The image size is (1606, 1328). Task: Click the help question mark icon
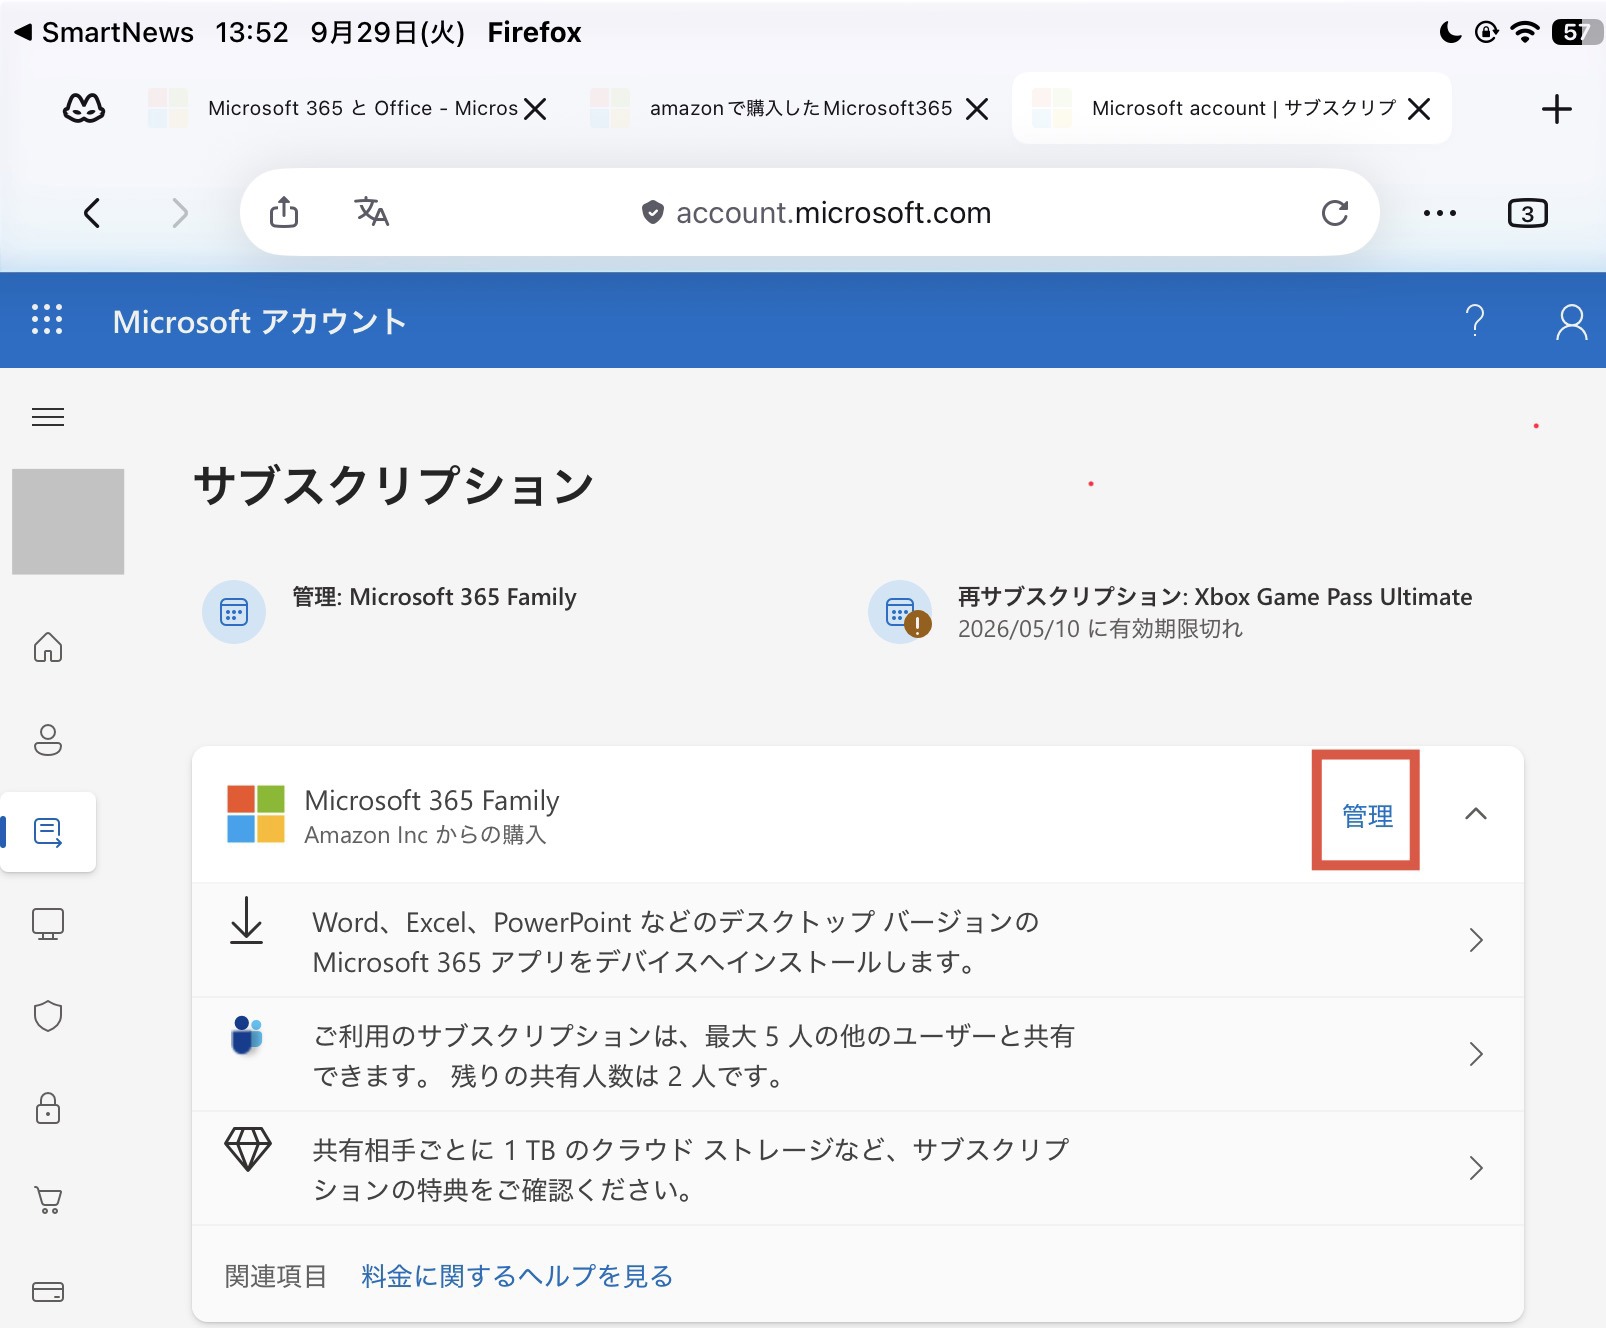1475,320
